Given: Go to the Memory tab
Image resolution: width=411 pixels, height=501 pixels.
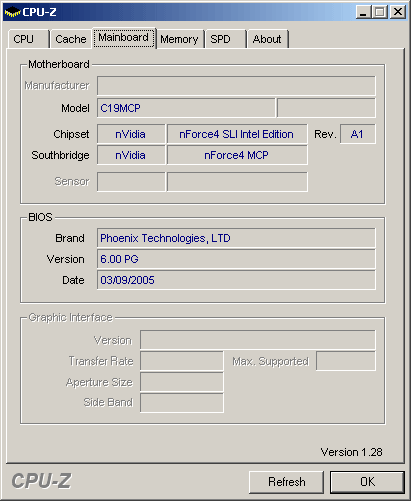Looking at the screenshot, I should (x=179, y=39).
